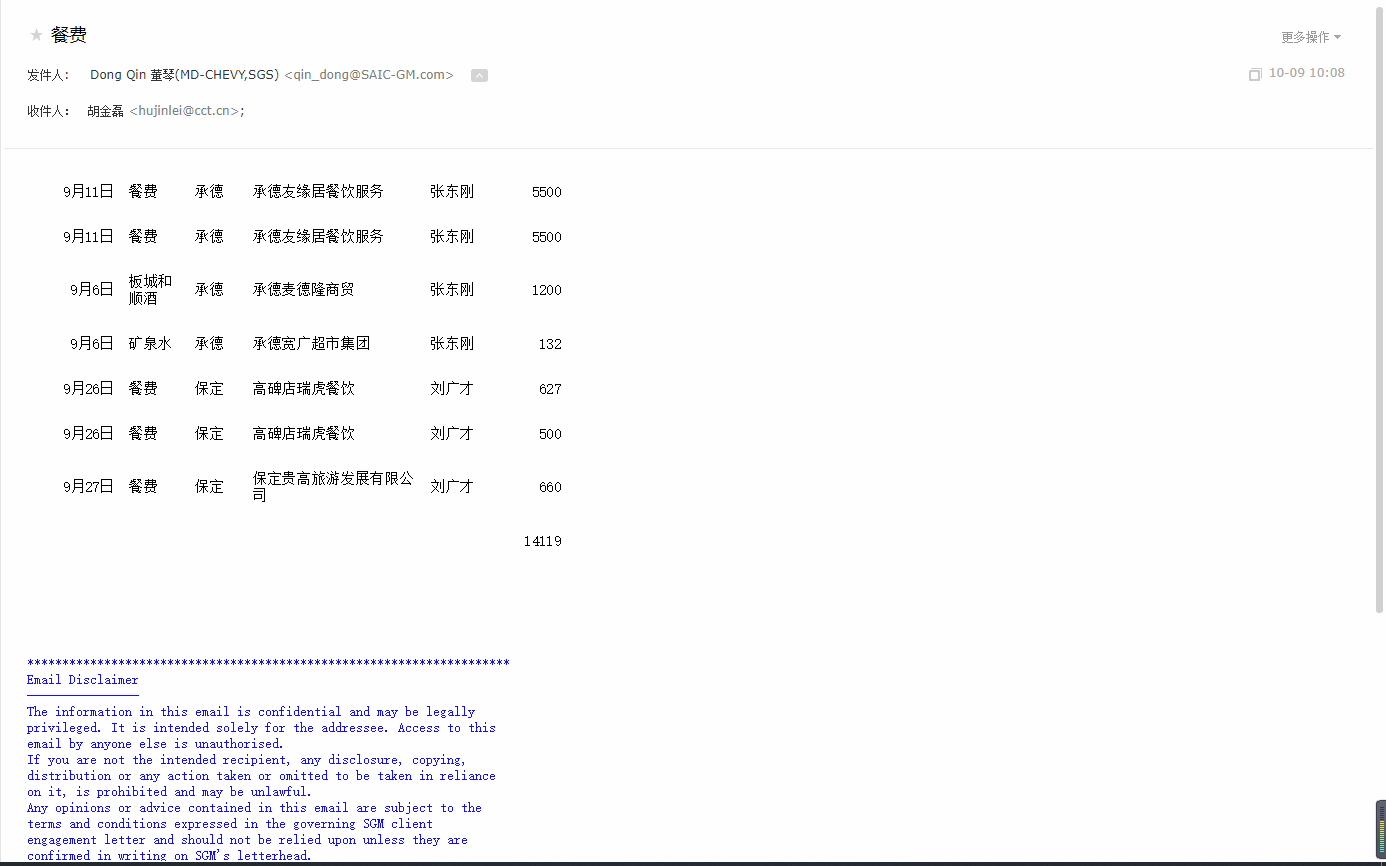
Task: Click the open-in-new-window icon beside the date
Action: [1255, 74]
